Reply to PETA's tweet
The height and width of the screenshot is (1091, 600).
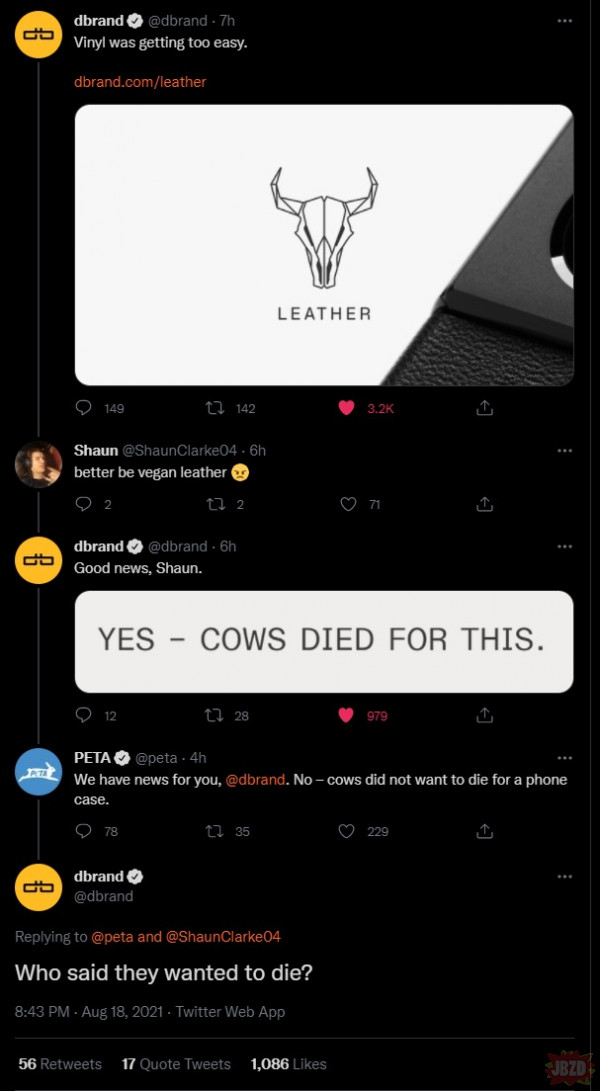pyautogui.click(x=84, y=831)
